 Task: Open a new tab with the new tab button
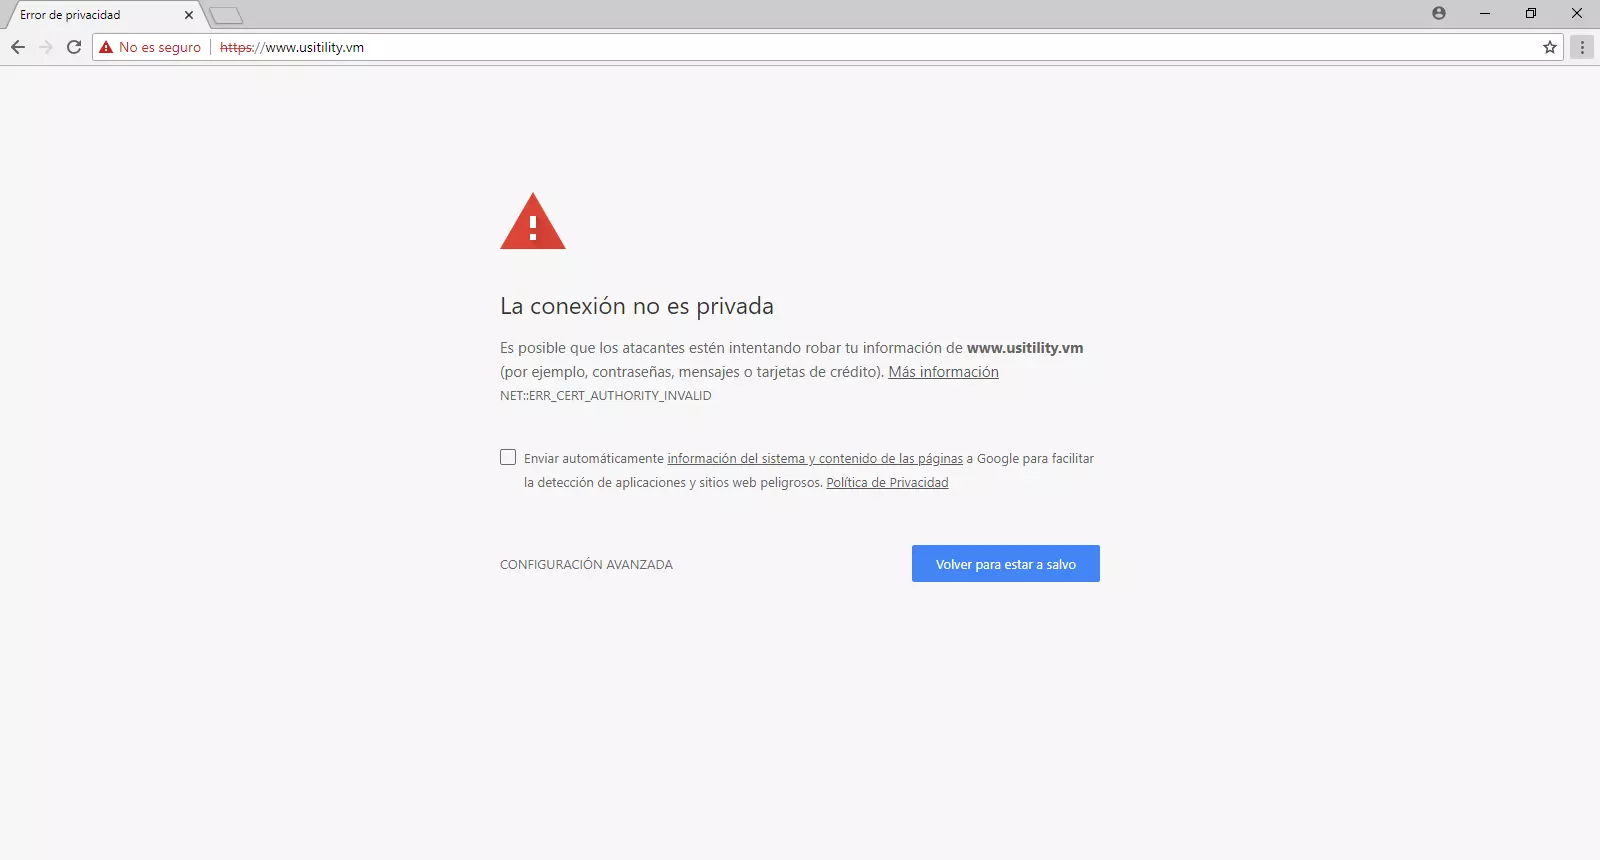click(x=226, y=15)
